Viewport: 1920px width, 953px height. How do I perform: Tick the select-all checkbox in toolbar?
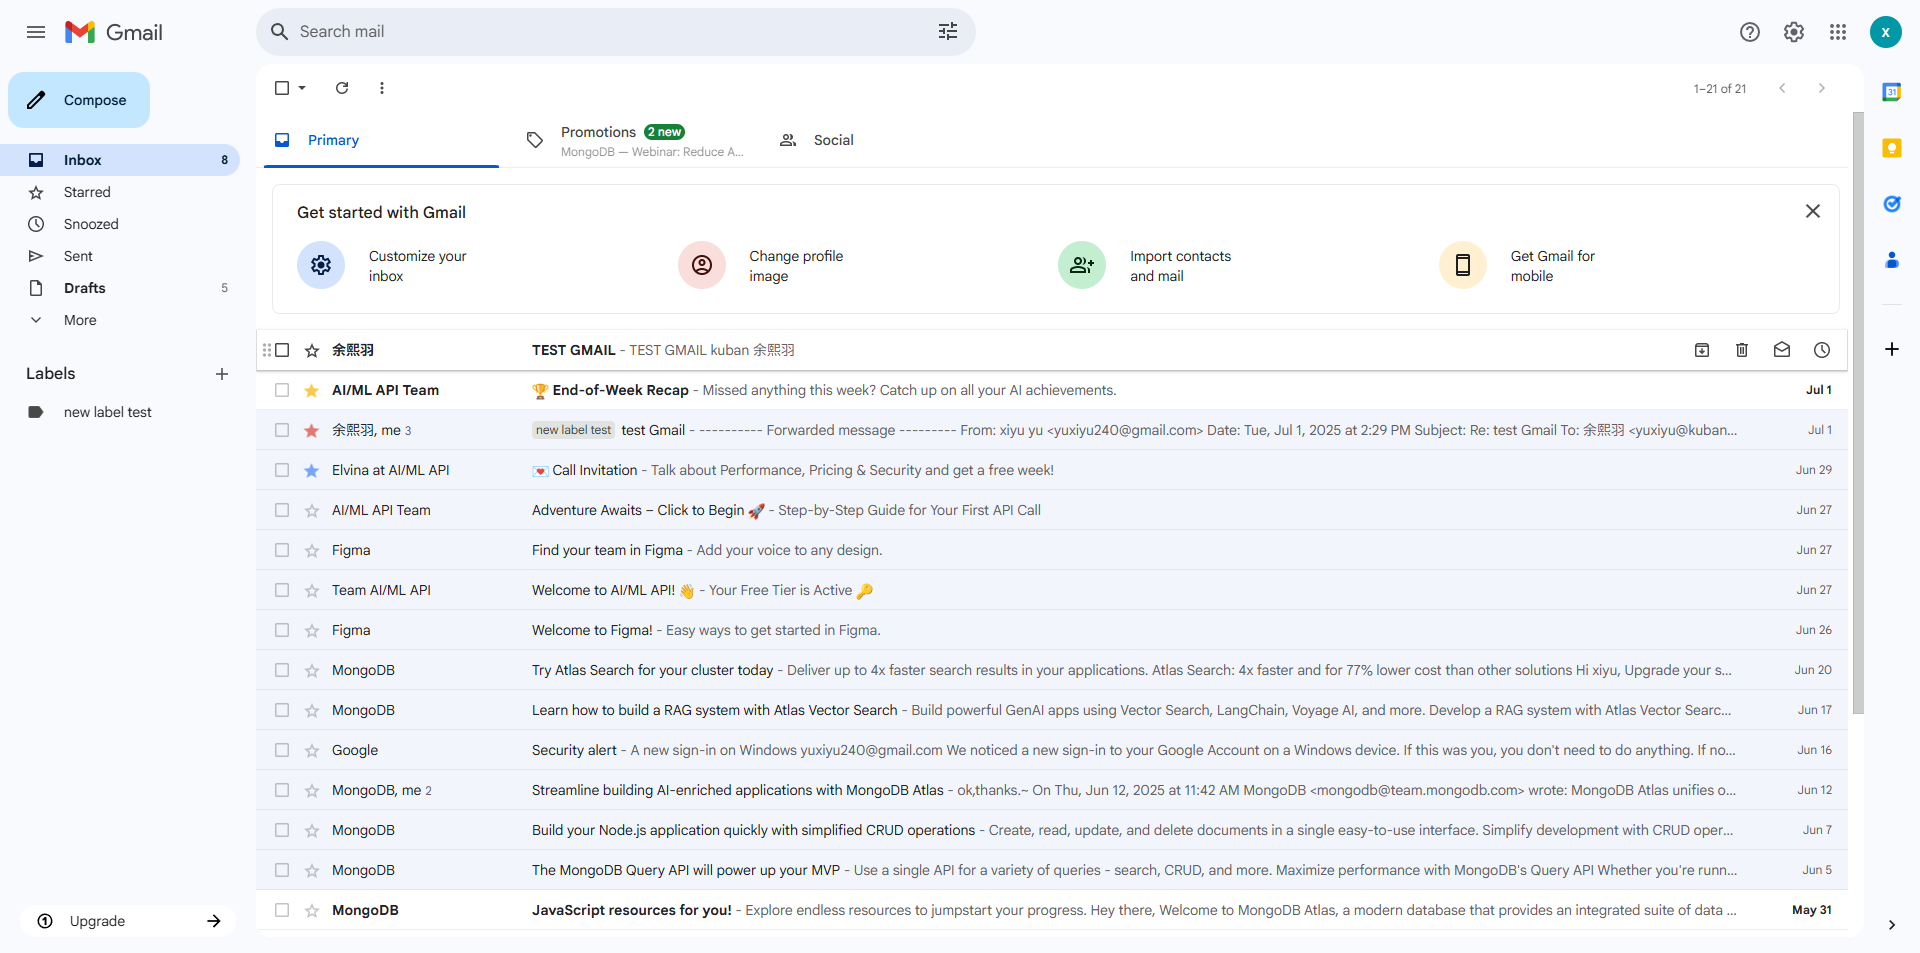282,88
